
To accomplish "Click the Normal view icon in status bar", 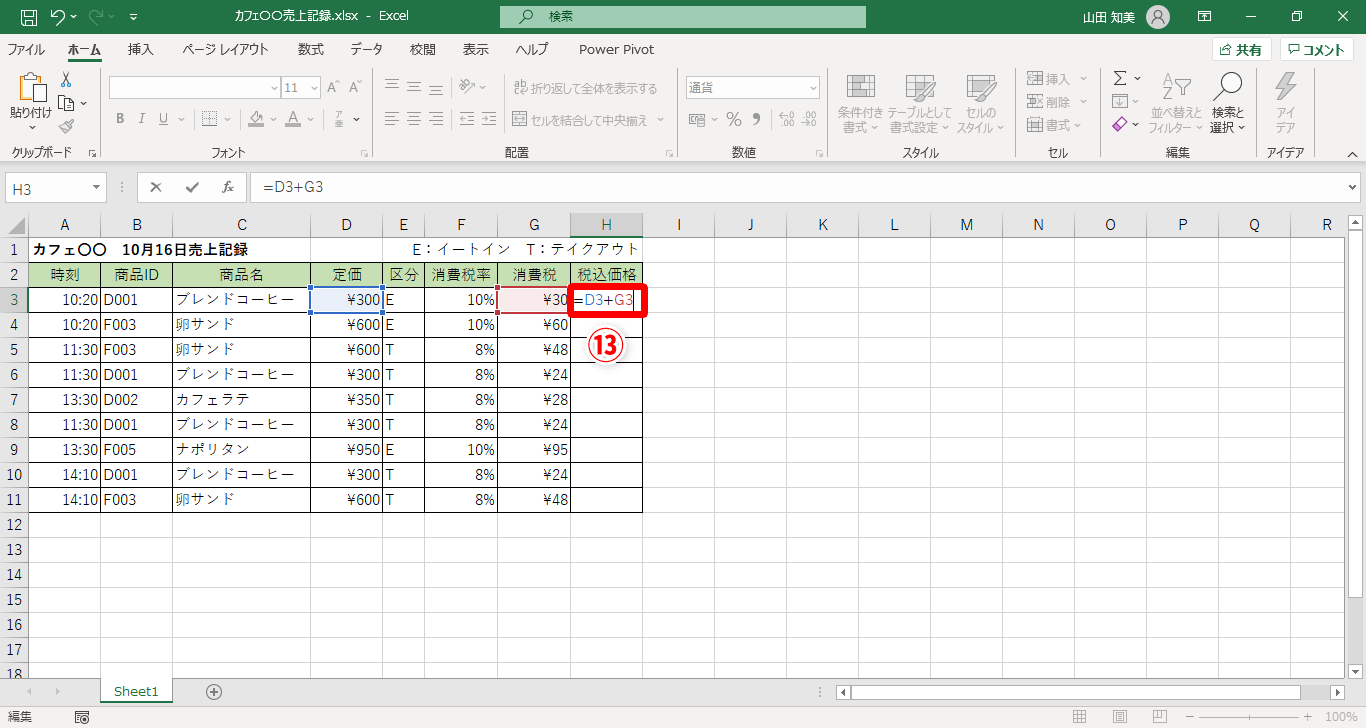I will pyautogui.click(x=1080, y=717).
